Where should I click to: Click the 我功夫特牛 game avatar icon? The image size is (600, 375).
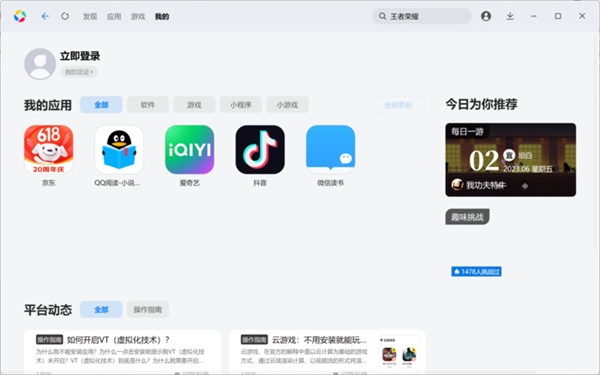tap(457, 185)
